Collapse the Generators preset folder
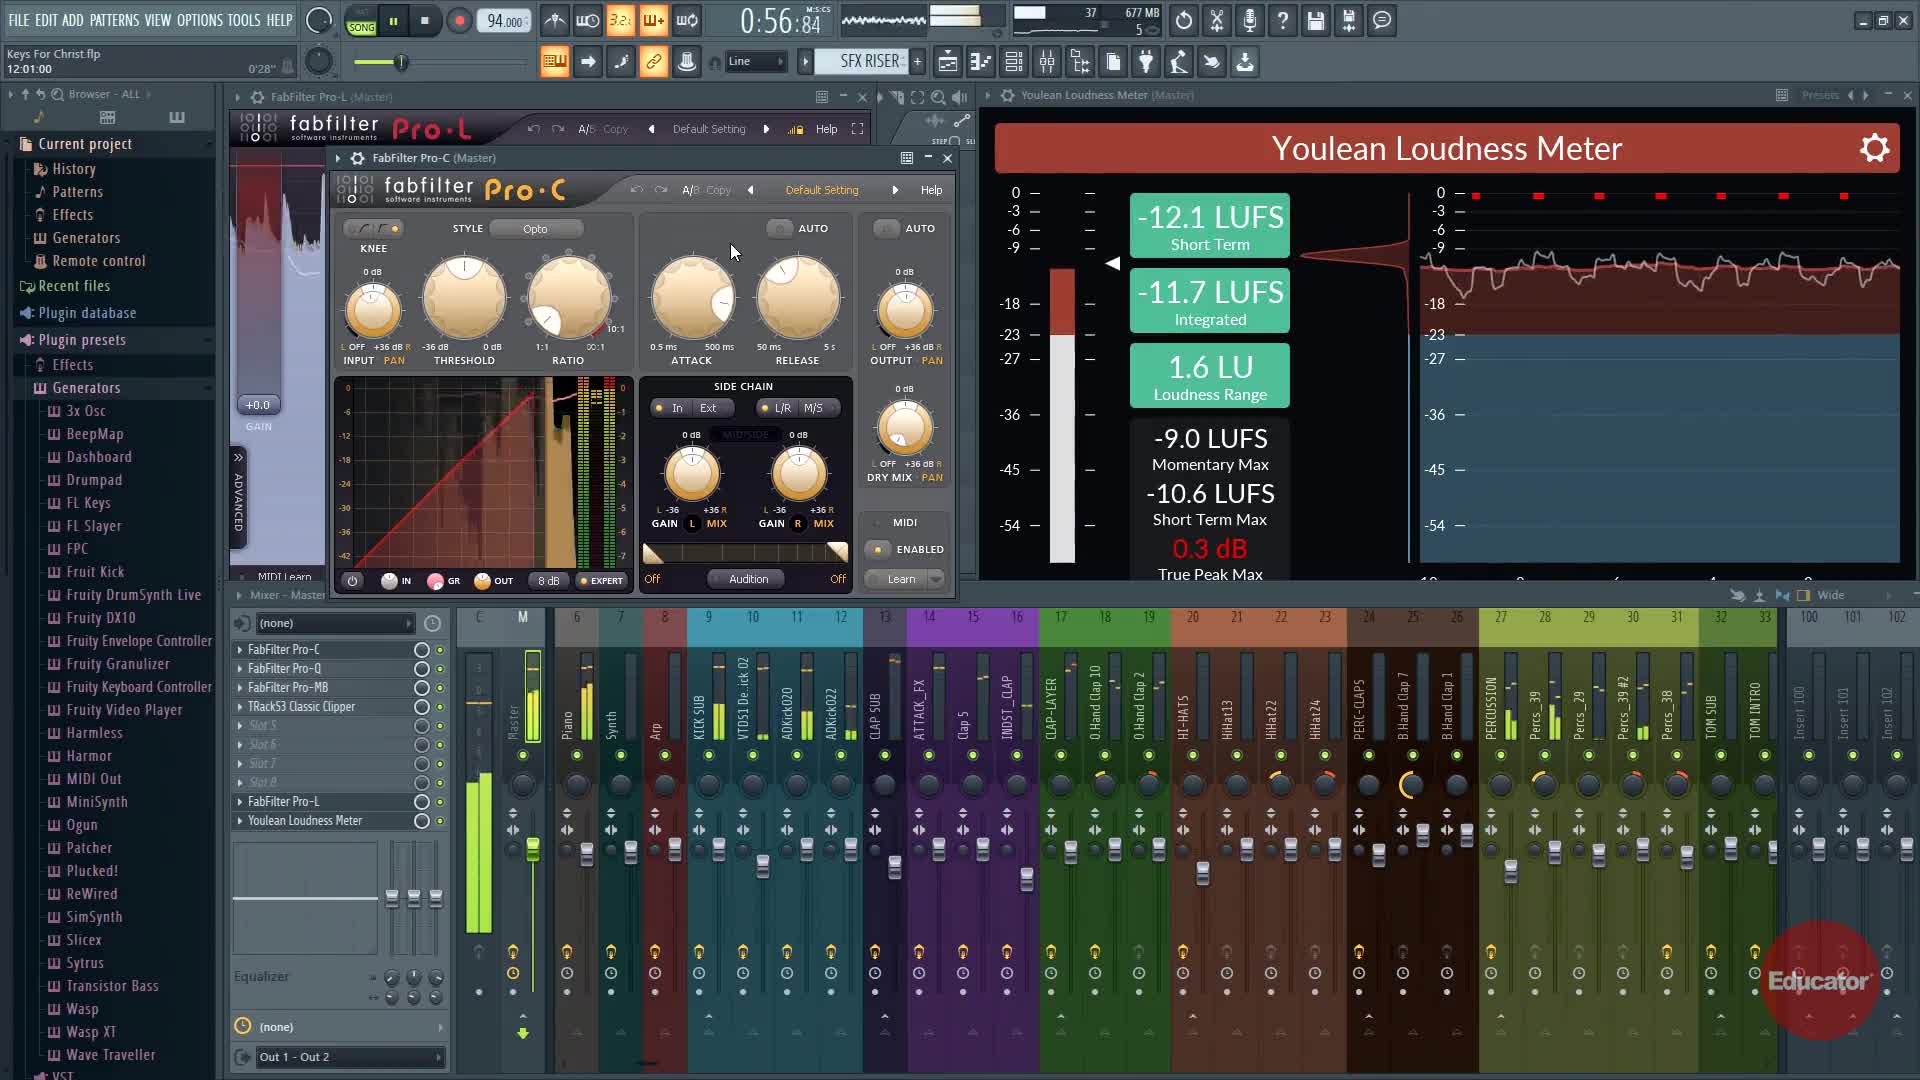This screenshot has height=1080, width=1920. [86, 388]
